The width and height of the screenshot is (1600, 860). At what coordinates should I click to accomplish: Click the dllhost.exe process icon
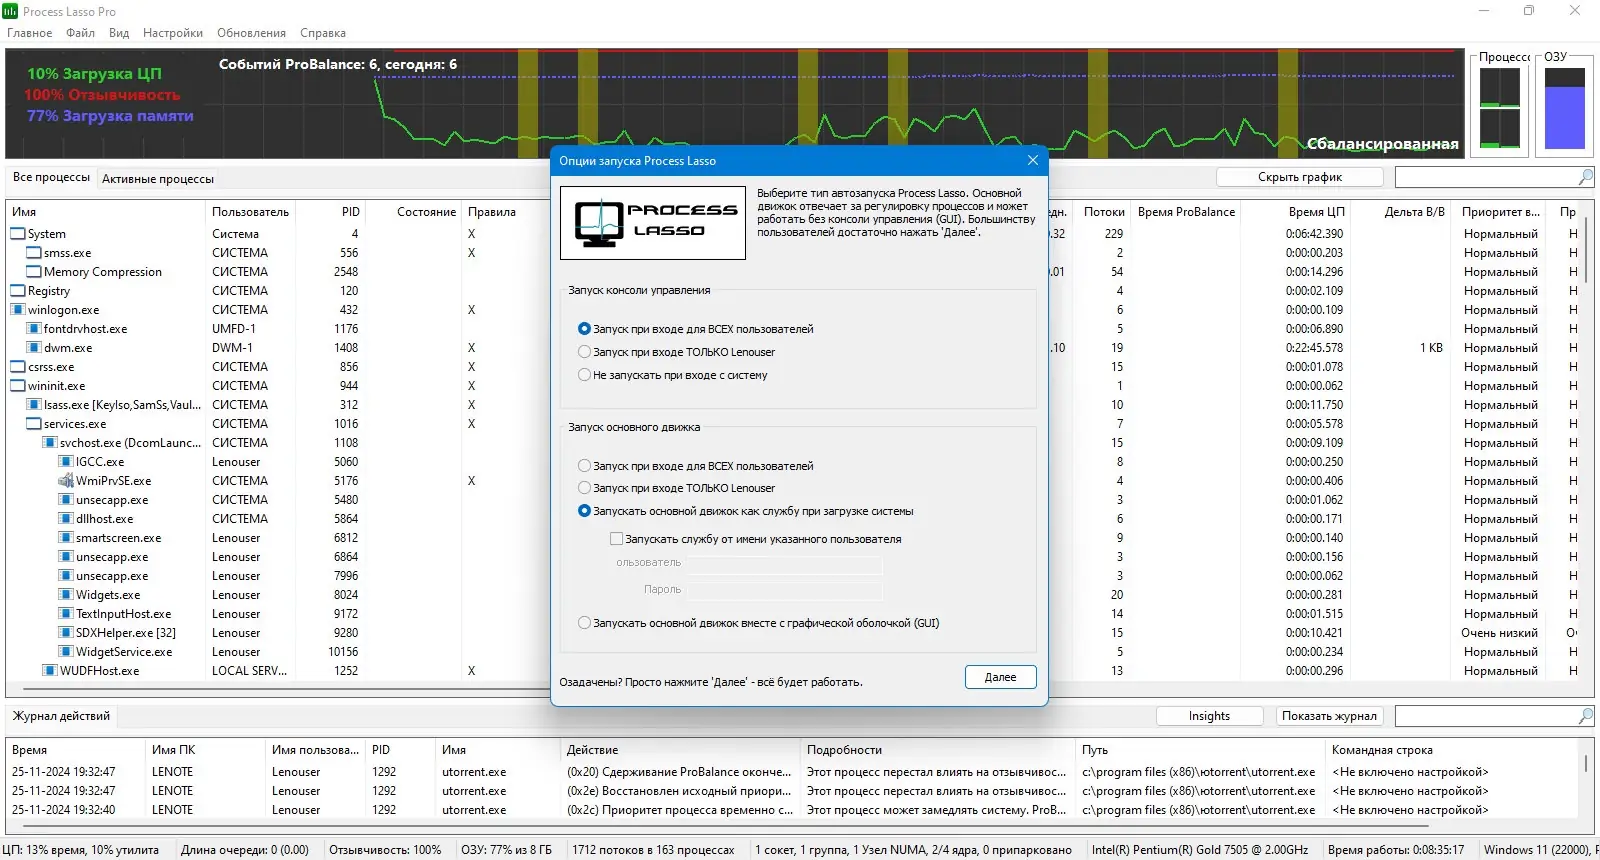(x=66, y=519)
